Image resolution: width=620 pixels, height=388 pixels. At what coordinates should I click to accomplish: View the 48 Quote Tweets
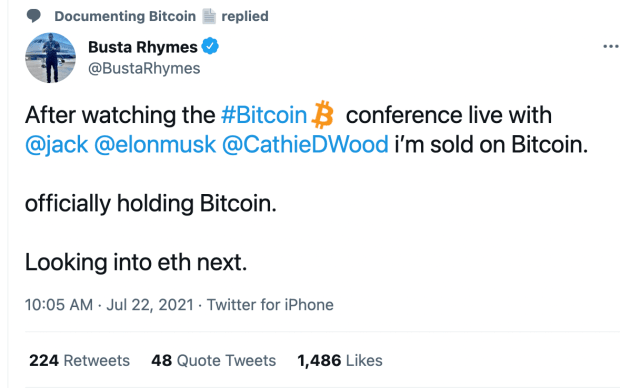(x=214, y=361)
